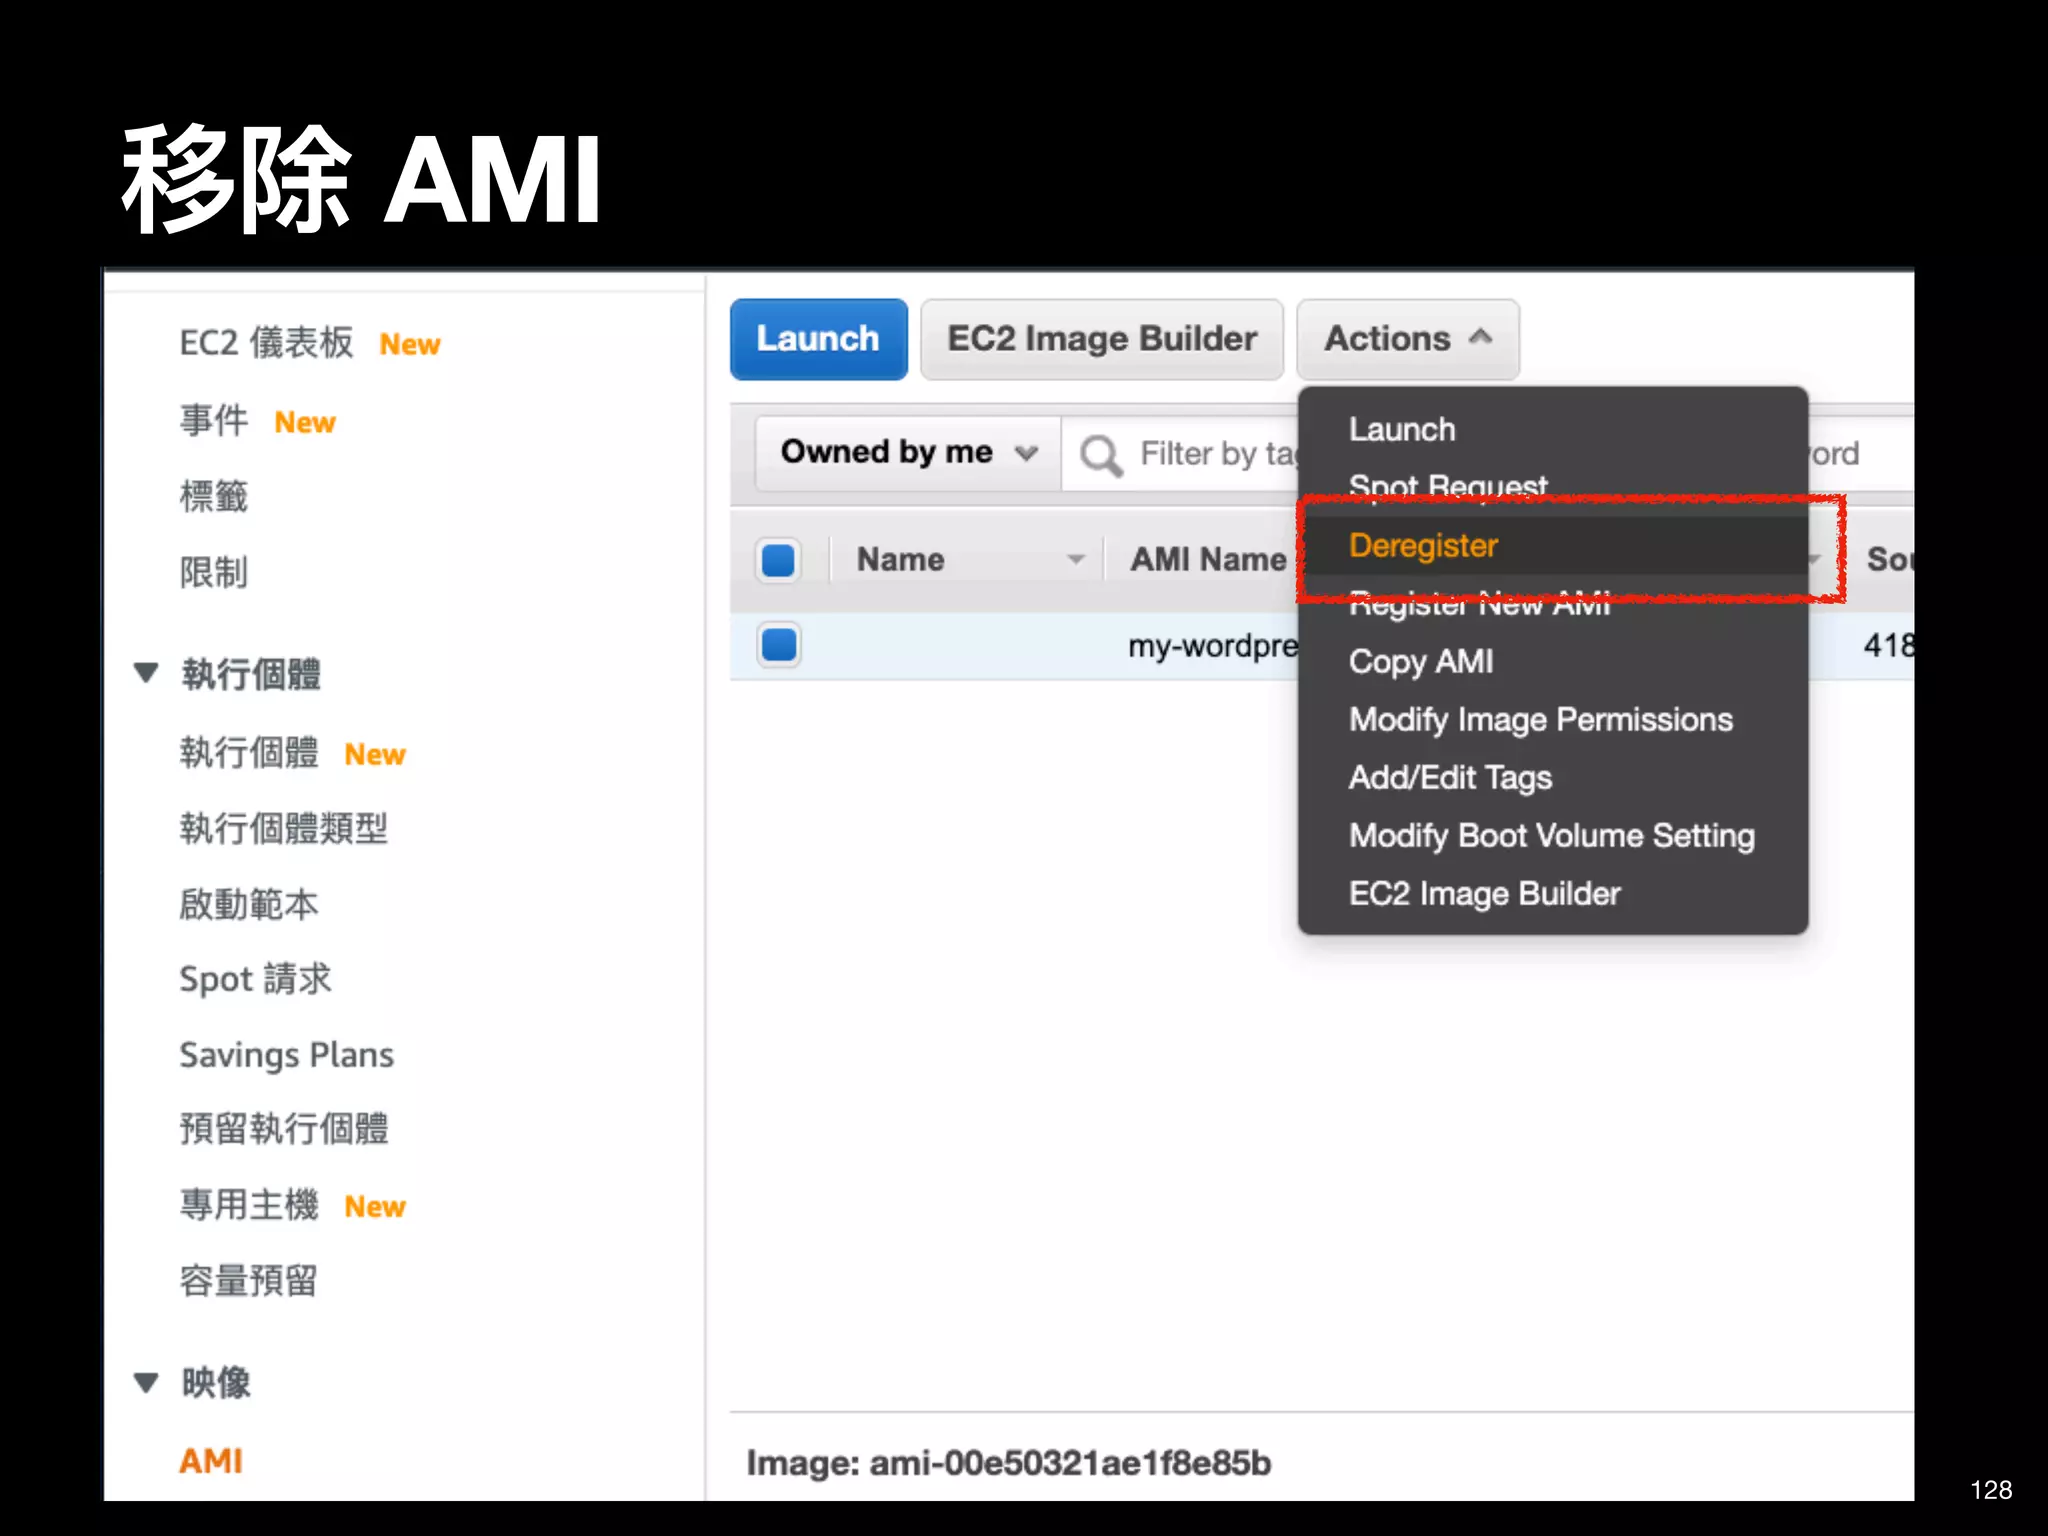Open 事件 sidebar link
2048x1536 pixels.
[x=213, y=420]
